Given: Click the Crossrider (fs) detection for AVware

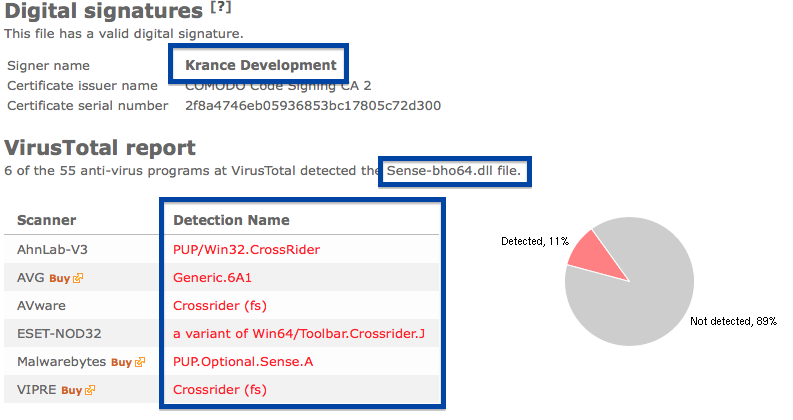Looking at the screenshot, I should (220, 306).
